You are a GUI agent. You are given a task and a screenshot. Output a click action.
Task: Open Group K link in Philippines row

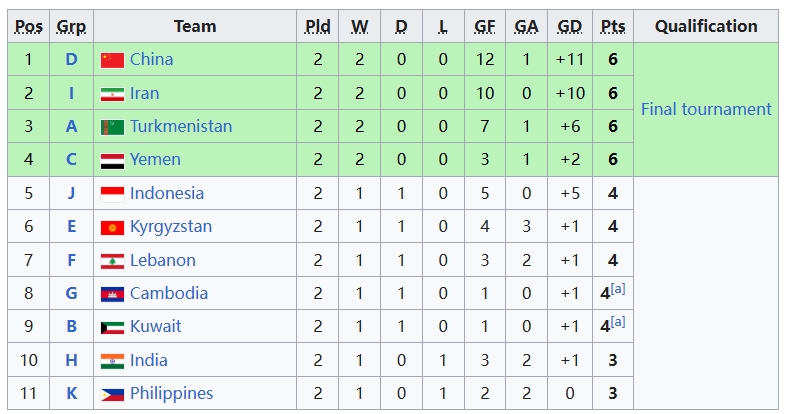(71, 393)
